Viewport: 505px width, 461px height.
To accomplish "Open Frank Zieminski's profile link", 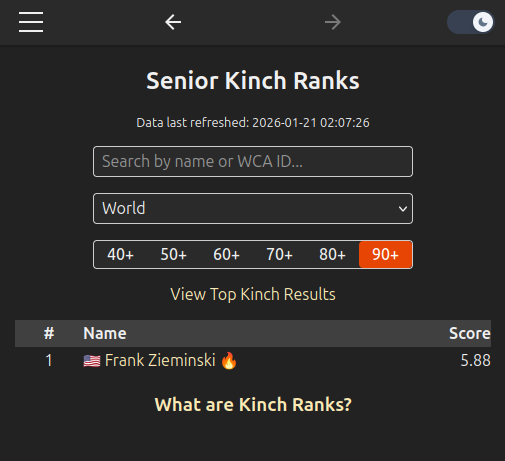I will [160, 361].
